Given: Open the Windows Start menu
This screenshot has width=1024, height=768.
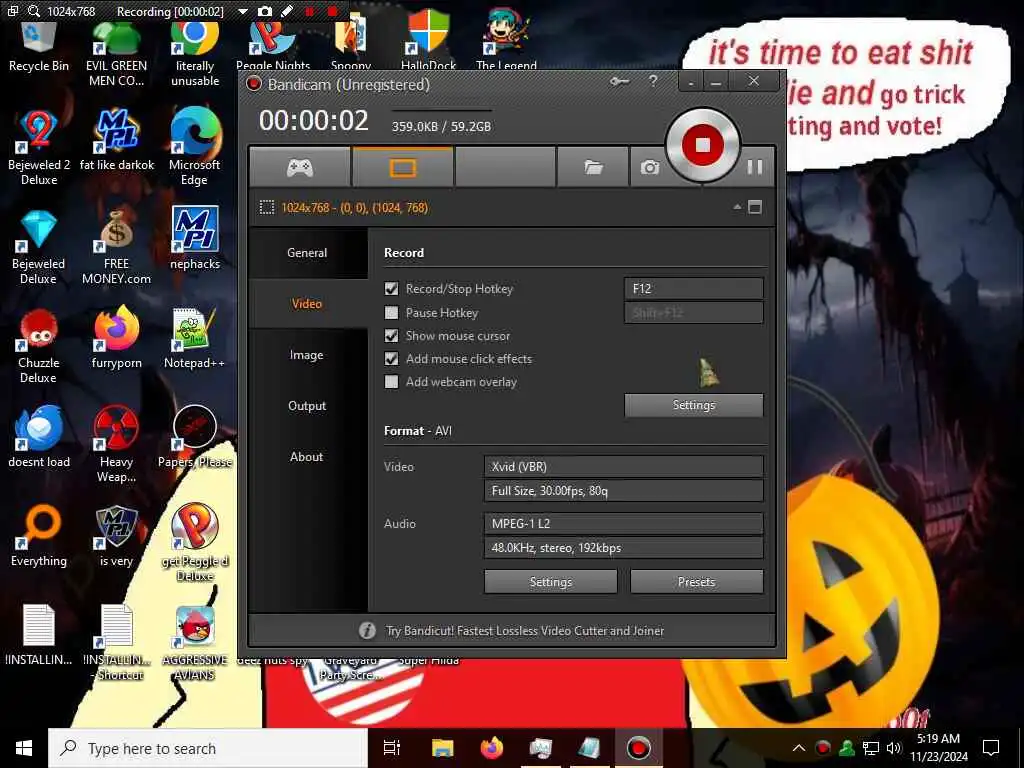Looking at the screenshot, I should (x=24, y=748).
